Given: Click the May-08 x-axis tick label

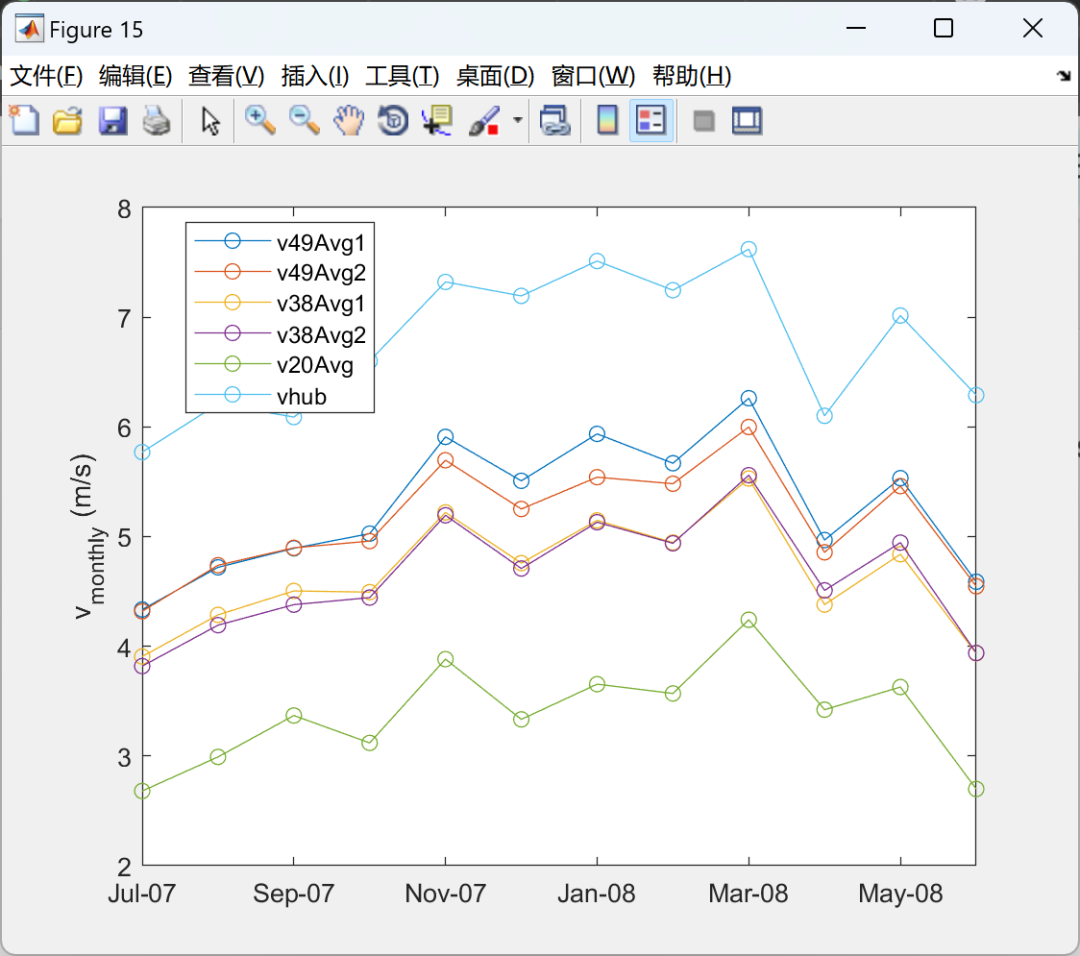Looking at the screenshot, I should 900,893.
